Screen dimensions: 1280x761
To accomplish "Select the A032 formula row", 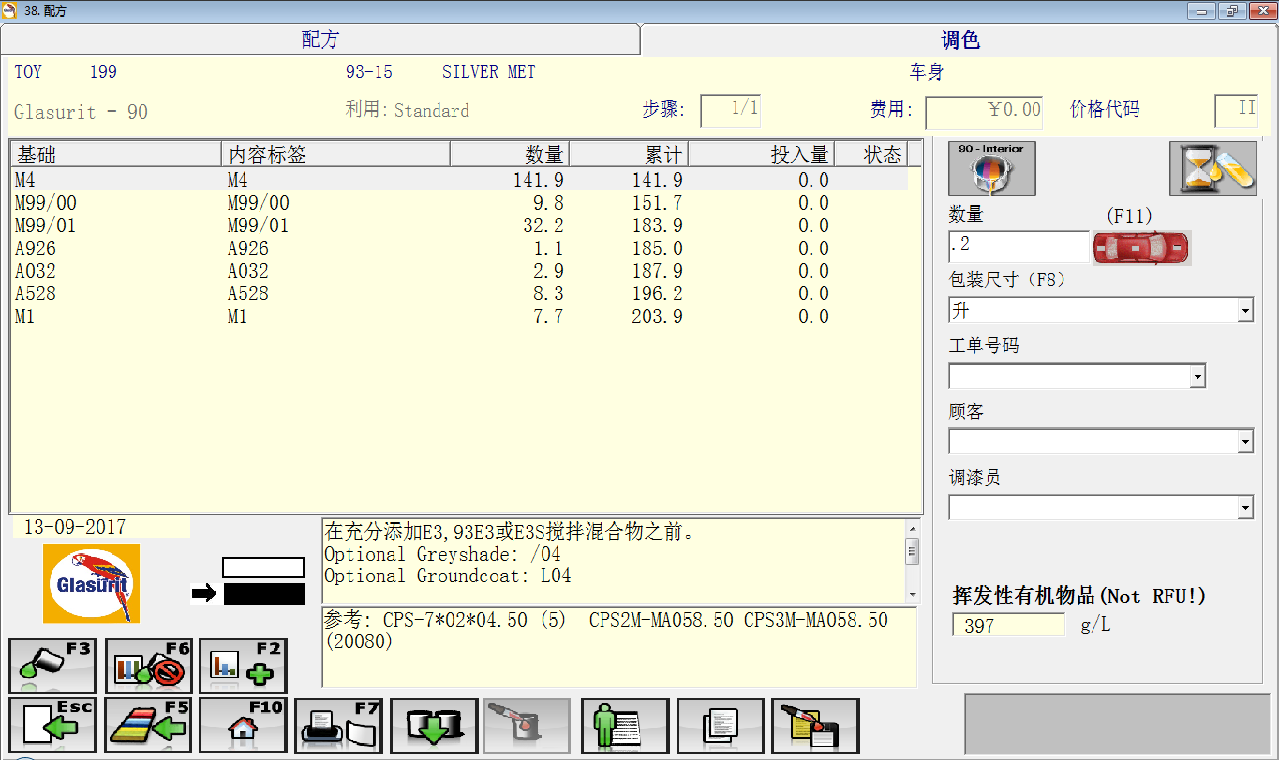I will (x=460, y=271).
